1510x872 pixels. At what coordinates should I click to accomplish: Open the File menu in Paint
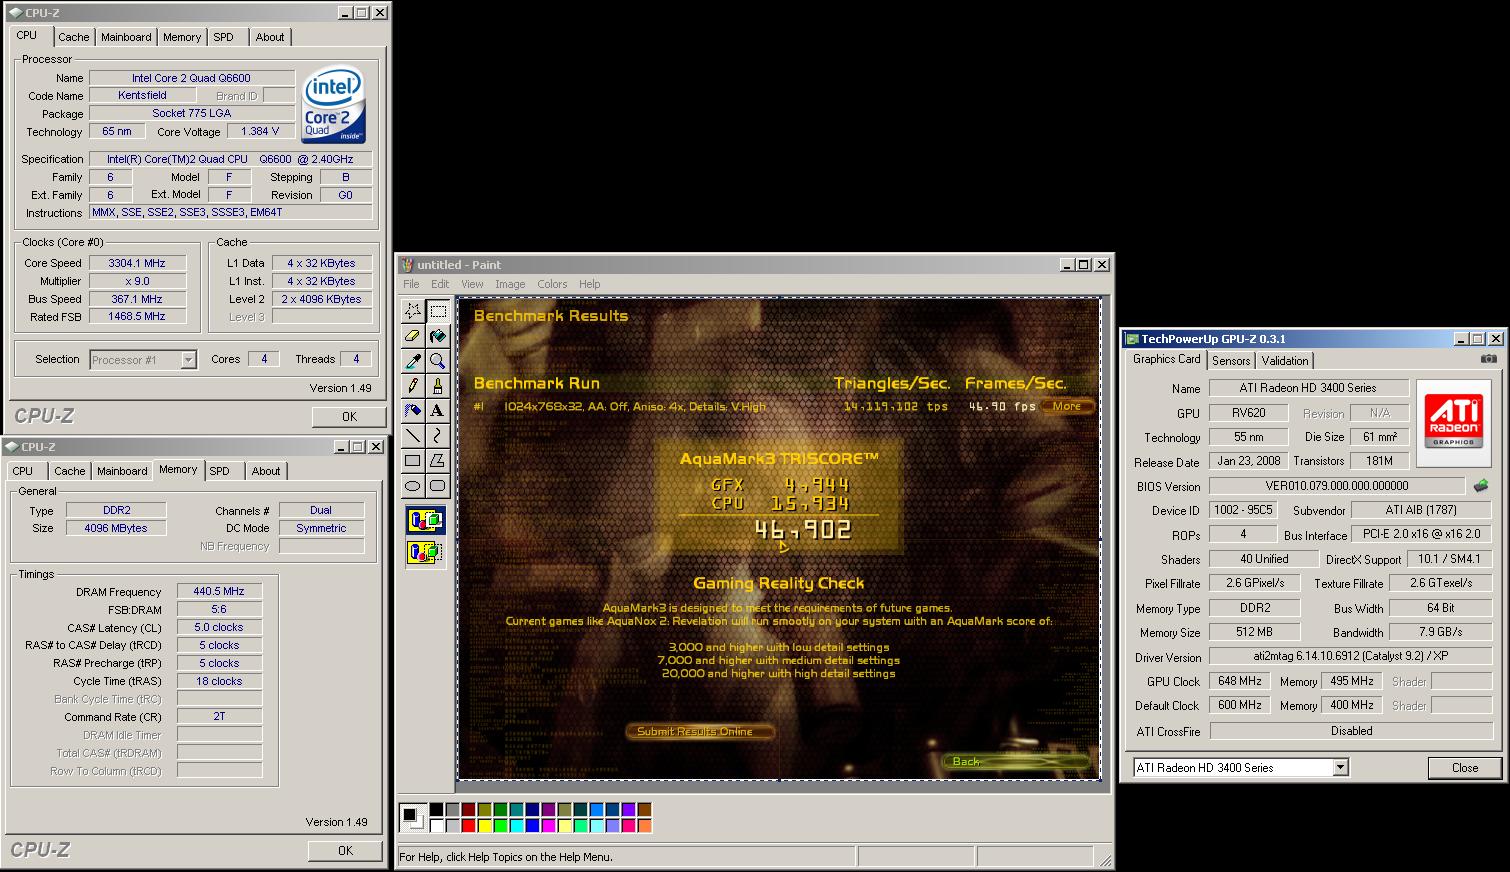coord(411,284)
